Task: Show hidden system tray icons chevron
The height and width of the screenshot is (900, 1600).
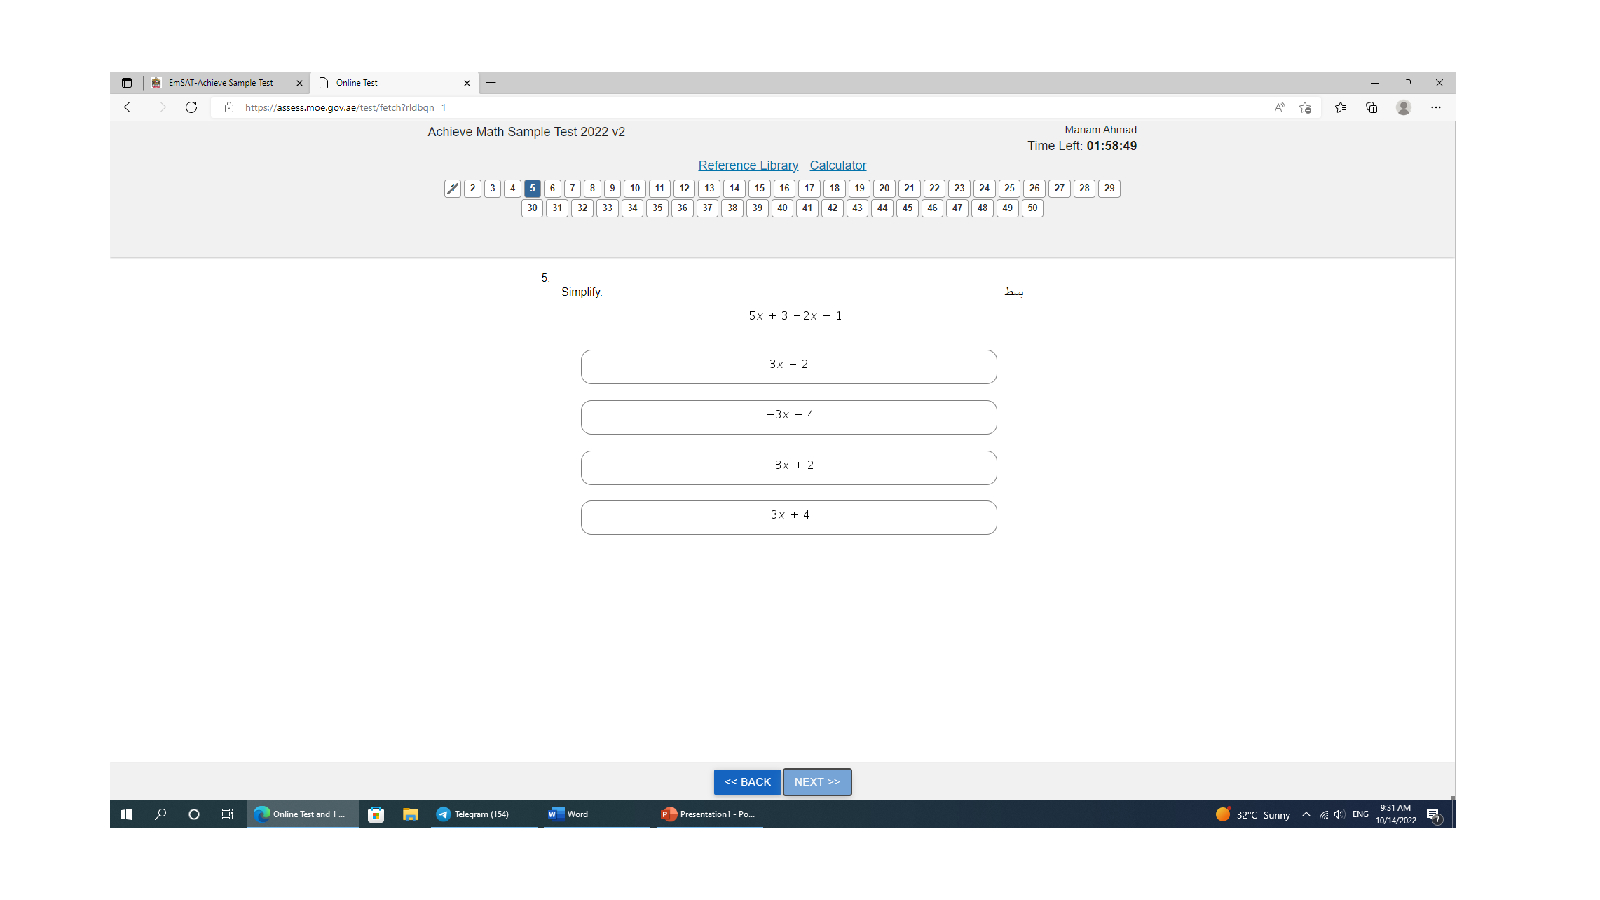Action: click(1306, 814)
